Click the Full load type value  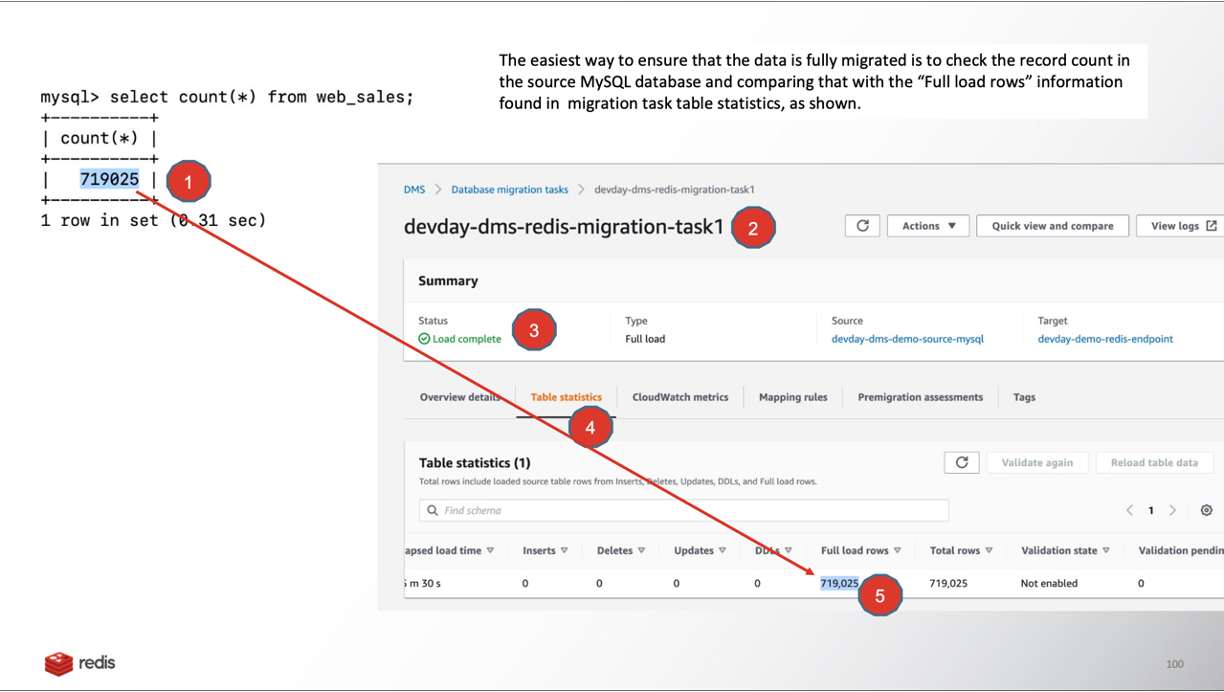click(645, 339)
